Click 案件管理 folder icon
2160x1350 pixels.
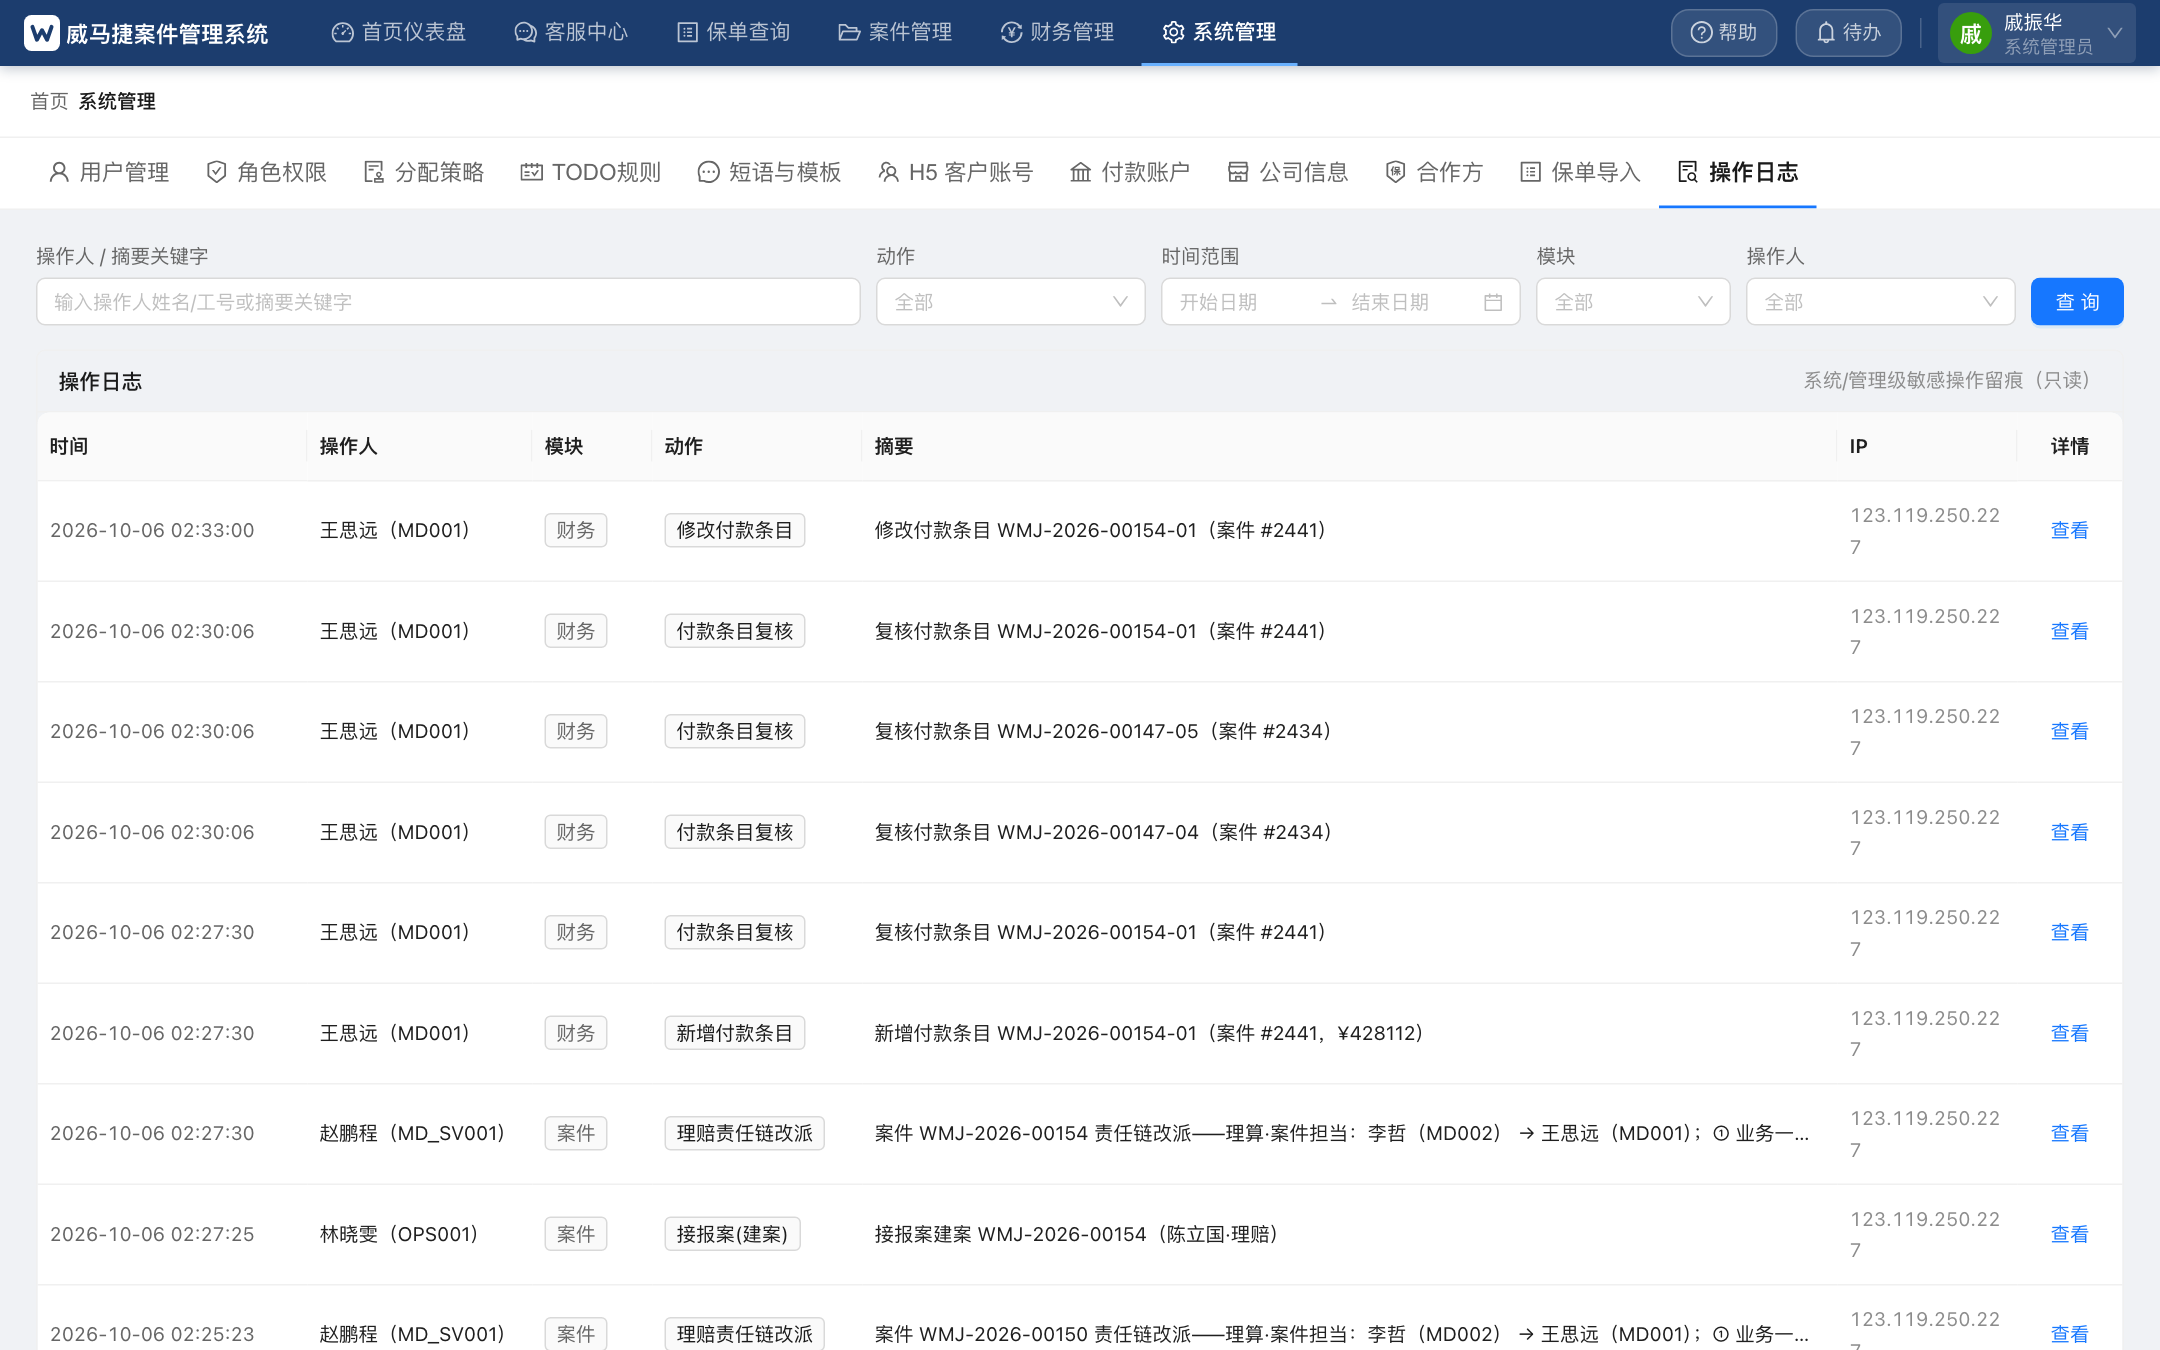tap(849, 33)
